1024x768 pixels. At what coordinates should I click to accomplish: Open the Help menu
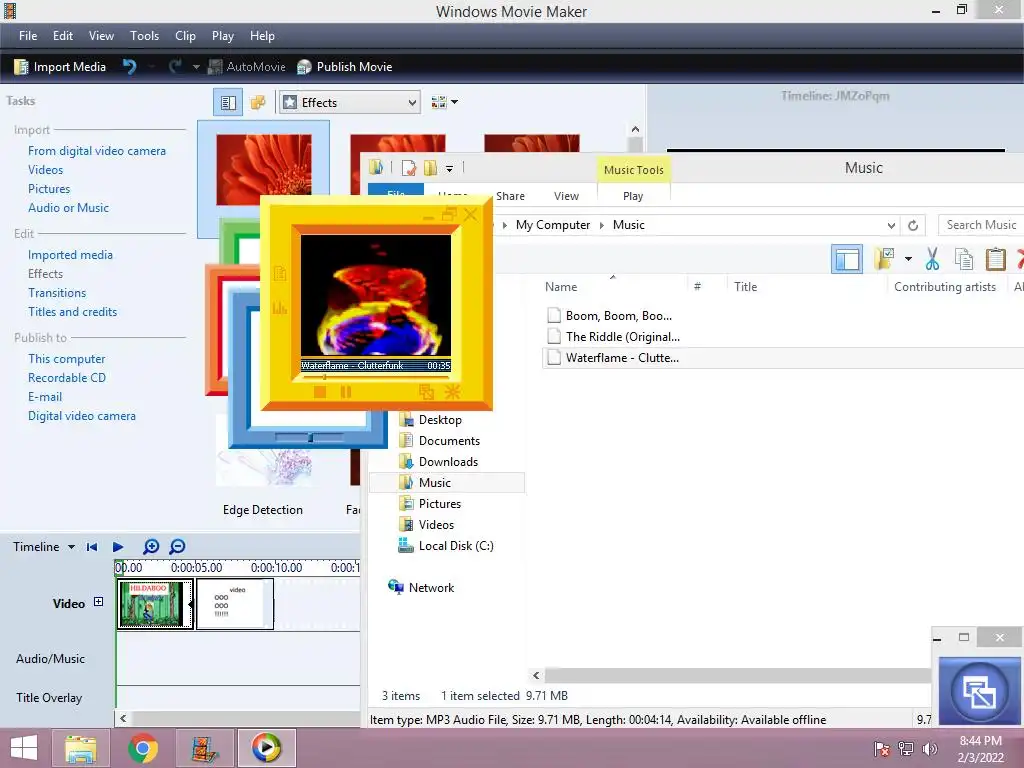click(x=262, y=36)
